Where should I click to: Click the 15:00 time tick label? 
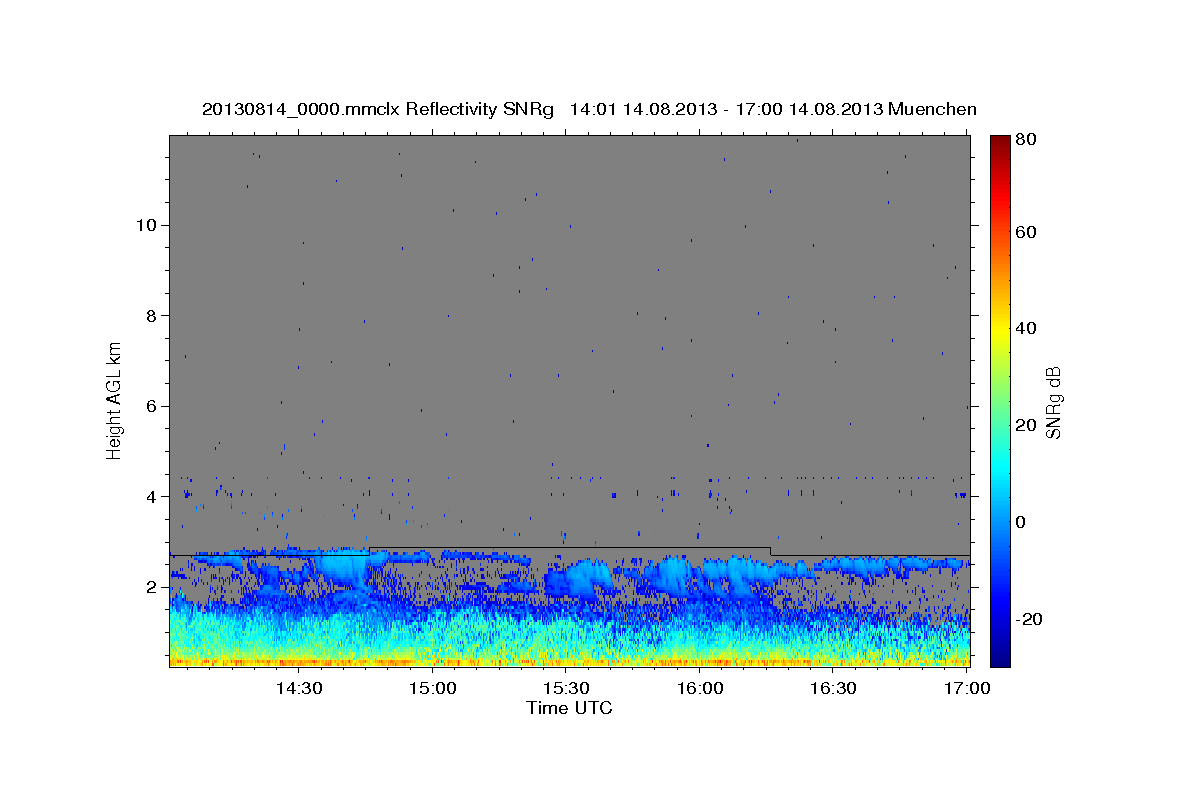[432, 689]
